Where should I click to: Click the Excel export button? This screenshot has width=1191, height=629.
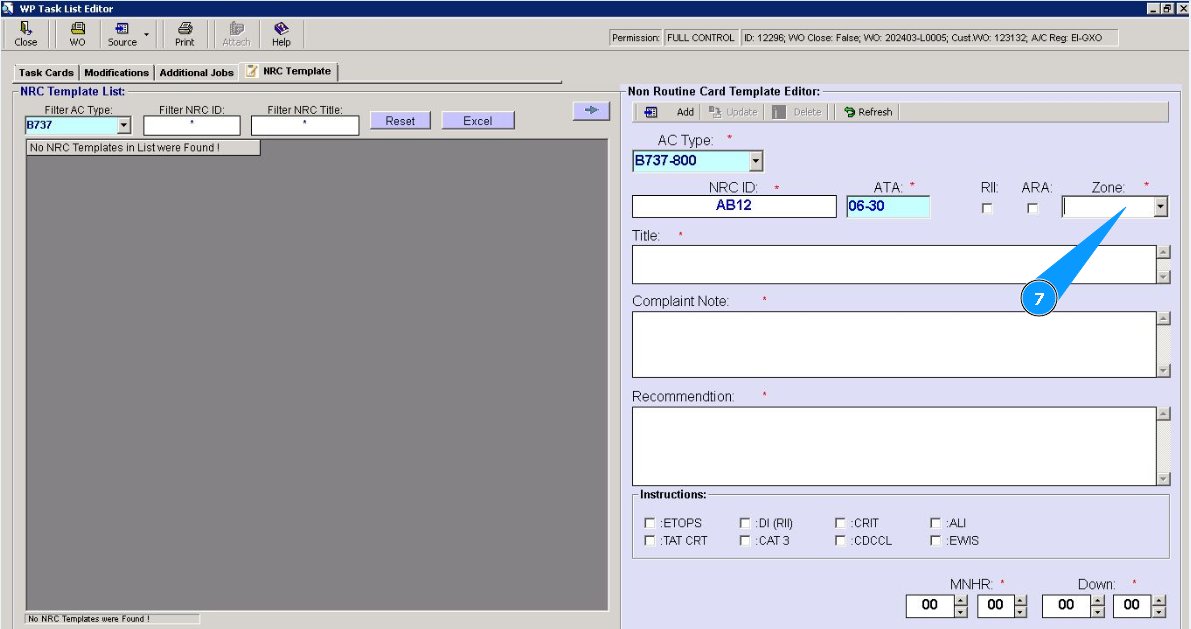pos(478,121)
